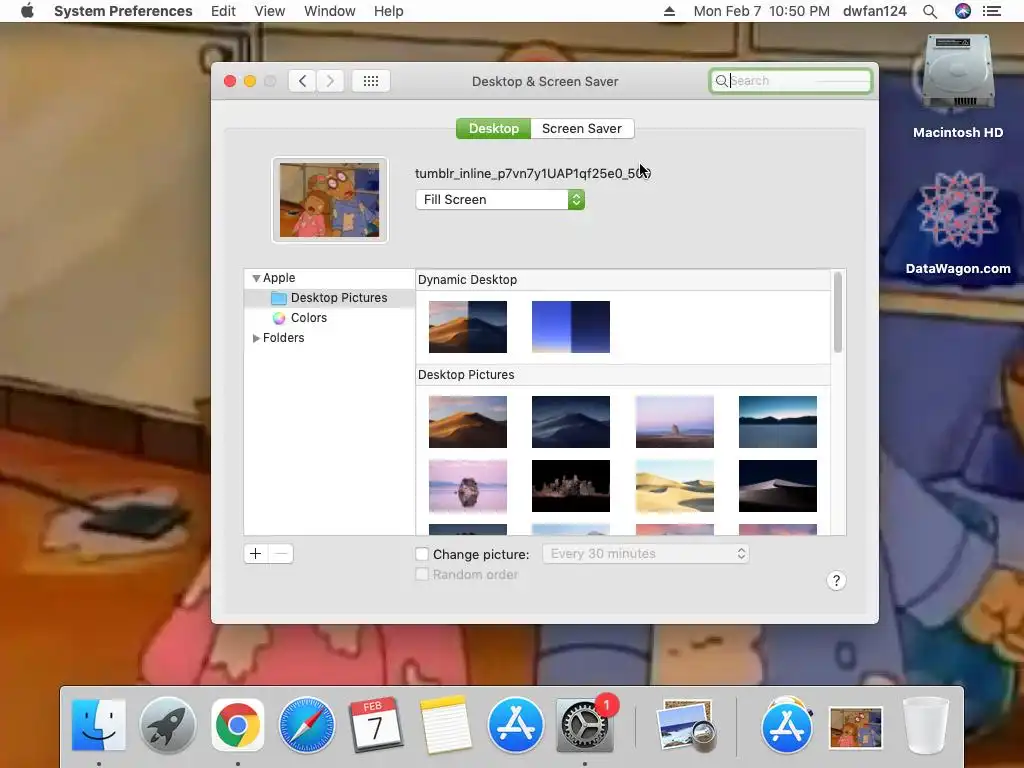Open the Window menu
The height and width of the screenshot is (768, 1024).
click(330, 11)
